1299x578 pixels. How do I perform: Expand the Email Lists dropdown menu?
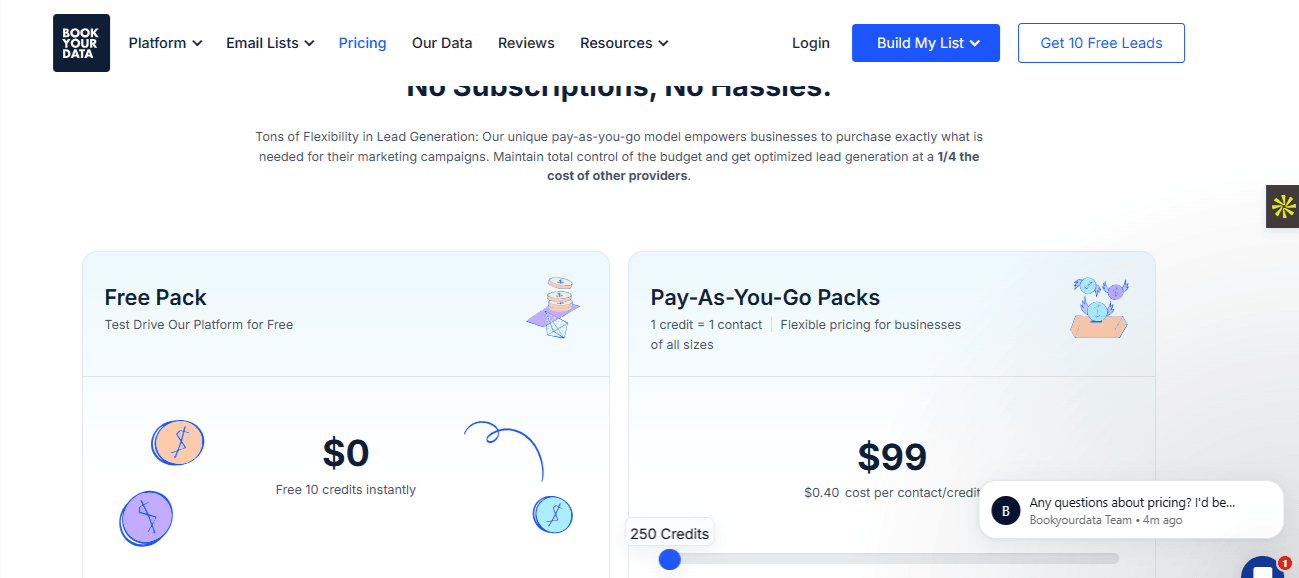(x=270, y=43)
